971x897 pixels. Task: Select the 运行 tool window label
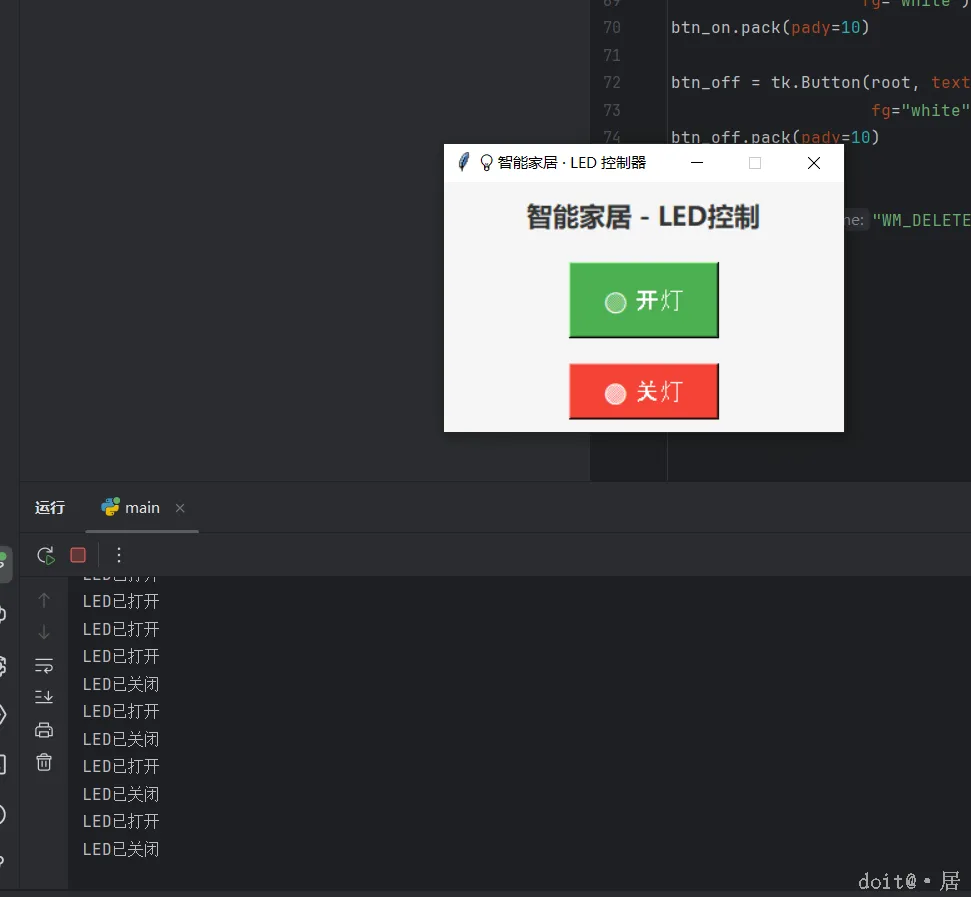[50, 507]
